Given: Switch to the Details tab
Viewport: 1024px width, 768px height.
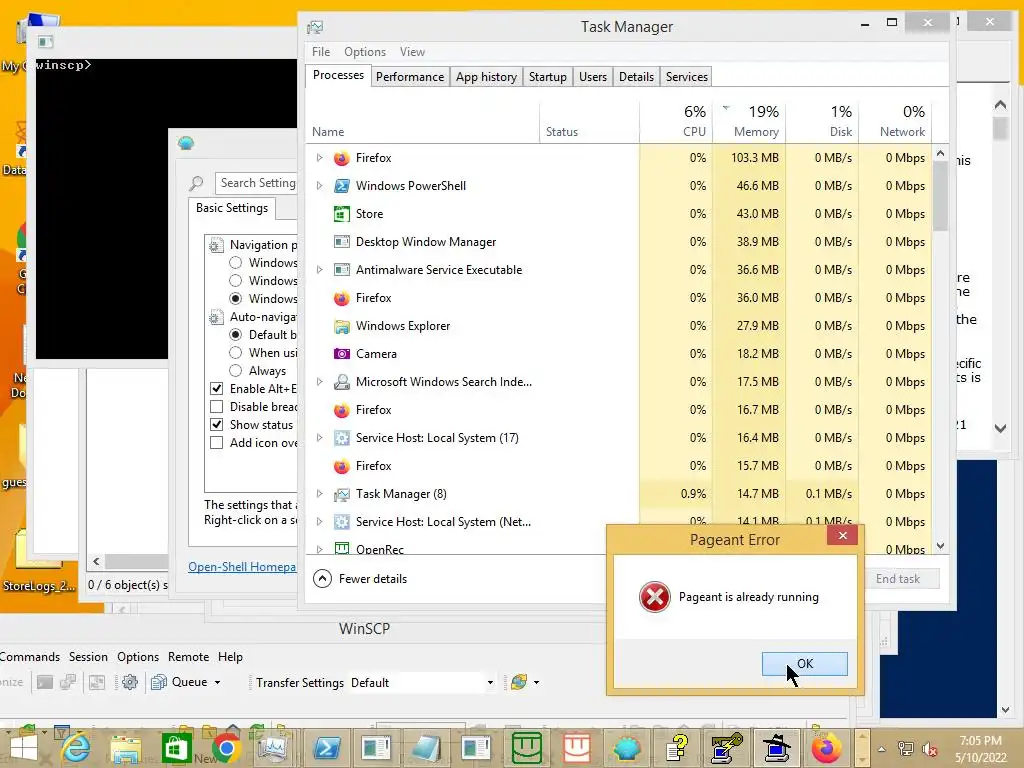Looking at the screenshot, I should 636,77.
